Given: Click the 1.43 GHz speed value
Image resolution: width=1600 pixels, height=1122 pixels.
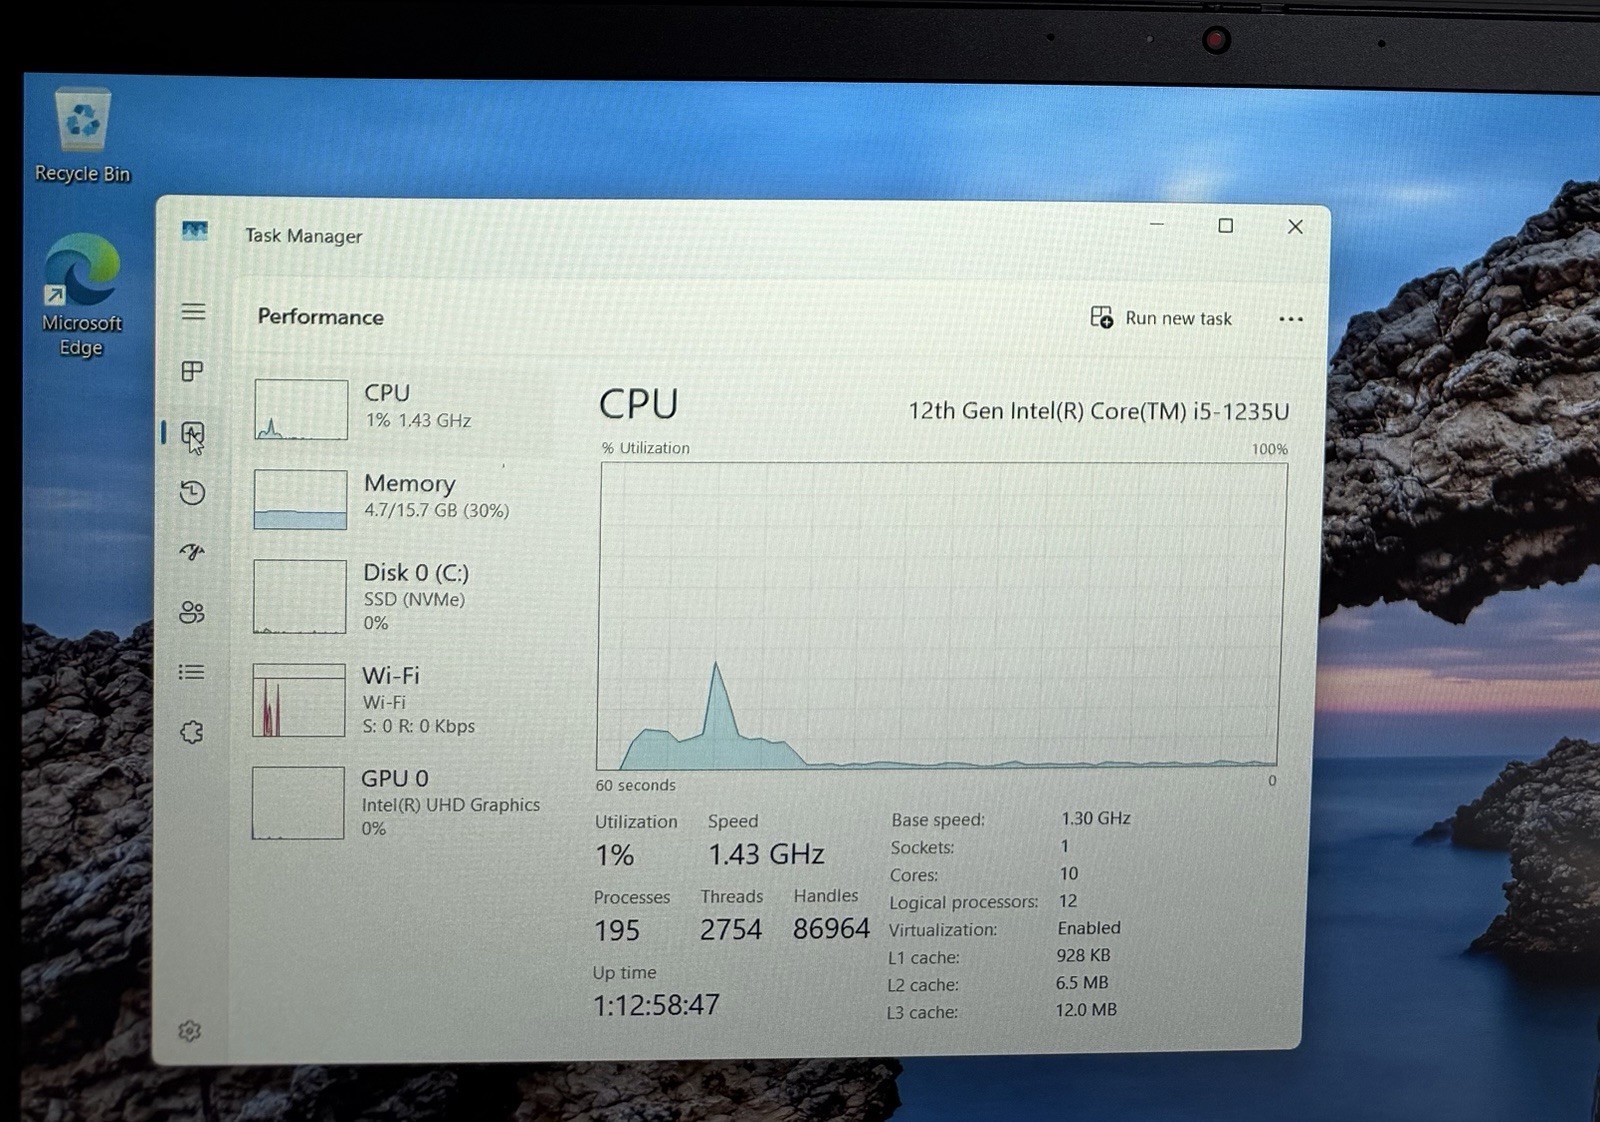Looking at the screenshot, I should click(x=766, y=854).
